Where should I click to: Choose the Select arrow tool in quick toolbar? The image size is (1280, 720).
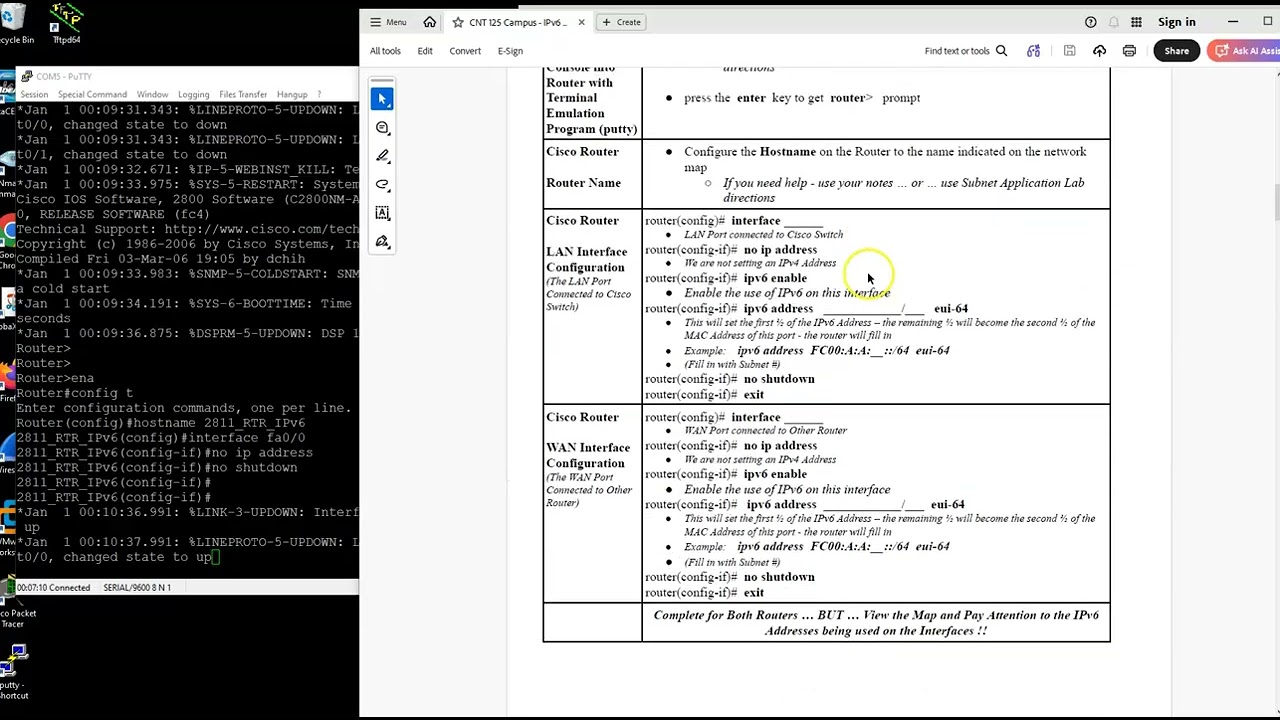382,99
